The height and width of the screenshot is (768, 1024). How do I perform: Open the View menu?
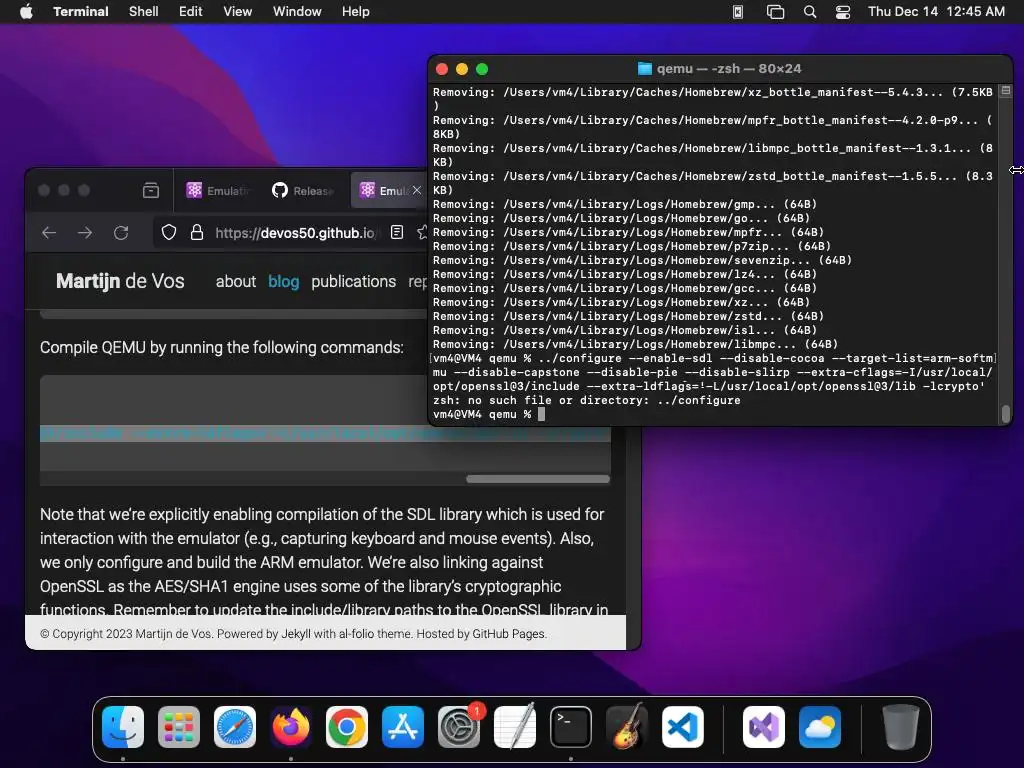point(238,11)
